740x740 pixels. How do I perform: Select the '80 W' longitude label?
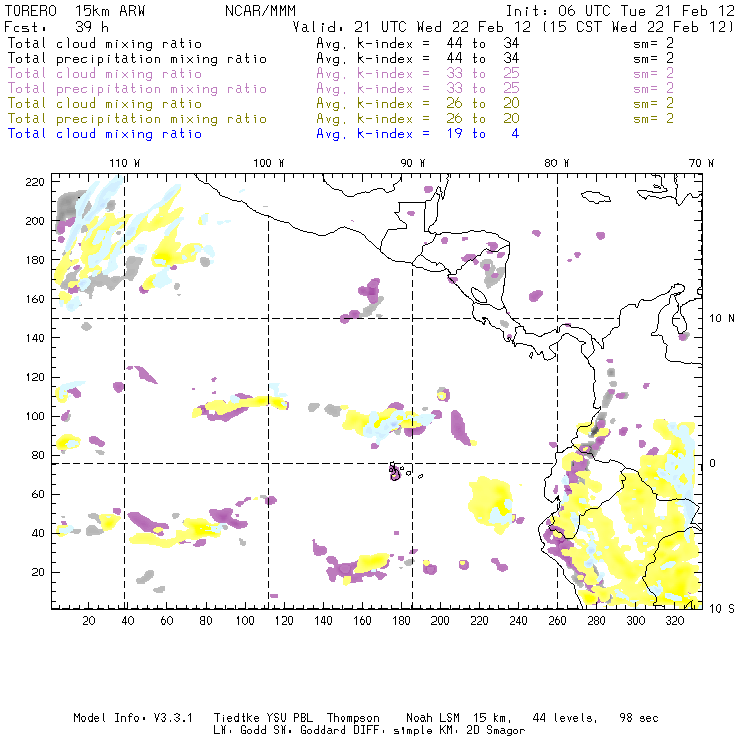click(556, 163)
